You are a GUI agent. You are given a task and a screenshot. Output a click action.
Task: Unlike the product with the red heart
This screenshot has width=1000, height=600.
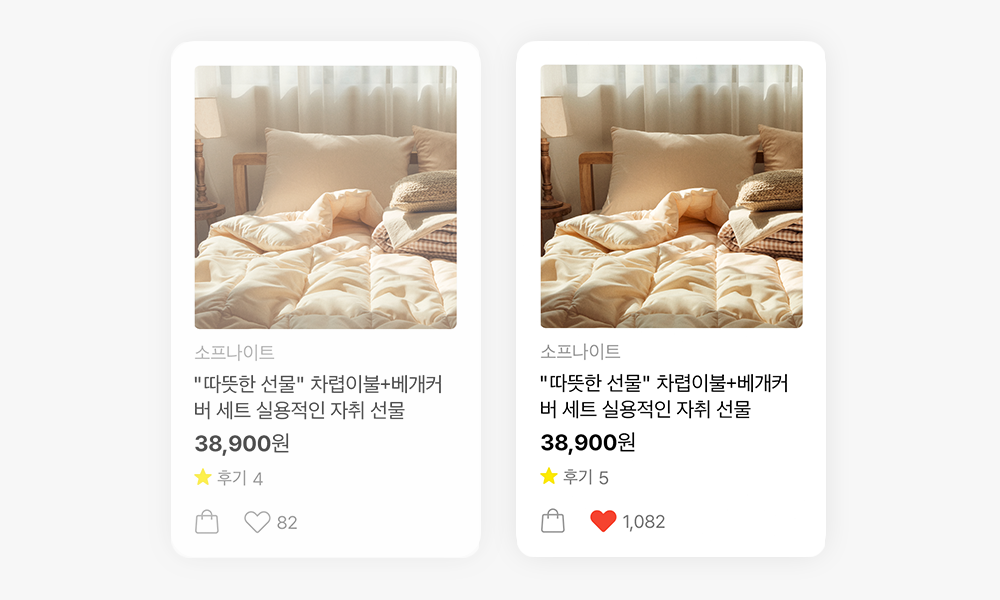point(603,521)
